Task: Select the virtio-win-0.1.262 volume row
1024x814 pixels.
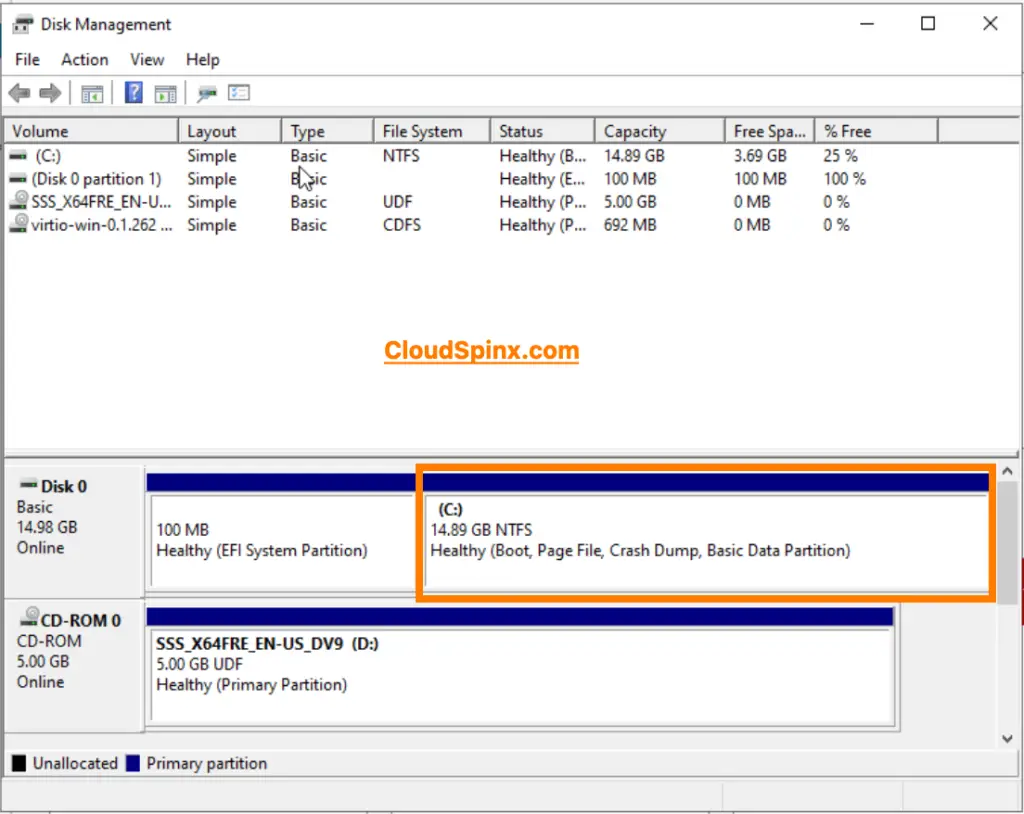Action: [90, 225]
